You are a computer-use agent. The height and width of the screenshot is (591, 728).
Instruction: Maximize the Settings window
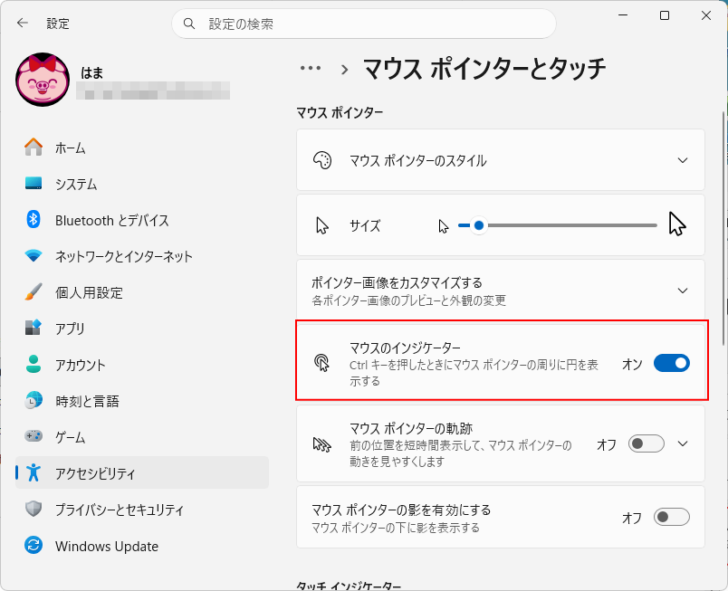[x=664, y=16]
